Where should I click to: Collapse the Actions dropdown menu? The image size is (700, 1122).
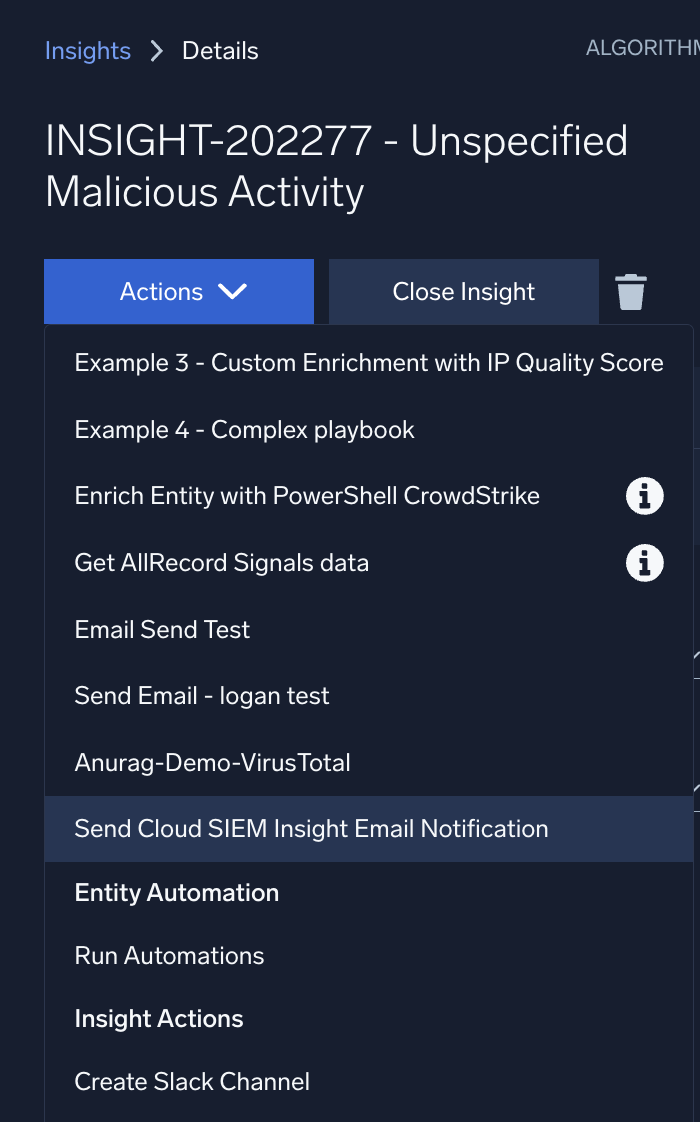[x=178, y=291]
